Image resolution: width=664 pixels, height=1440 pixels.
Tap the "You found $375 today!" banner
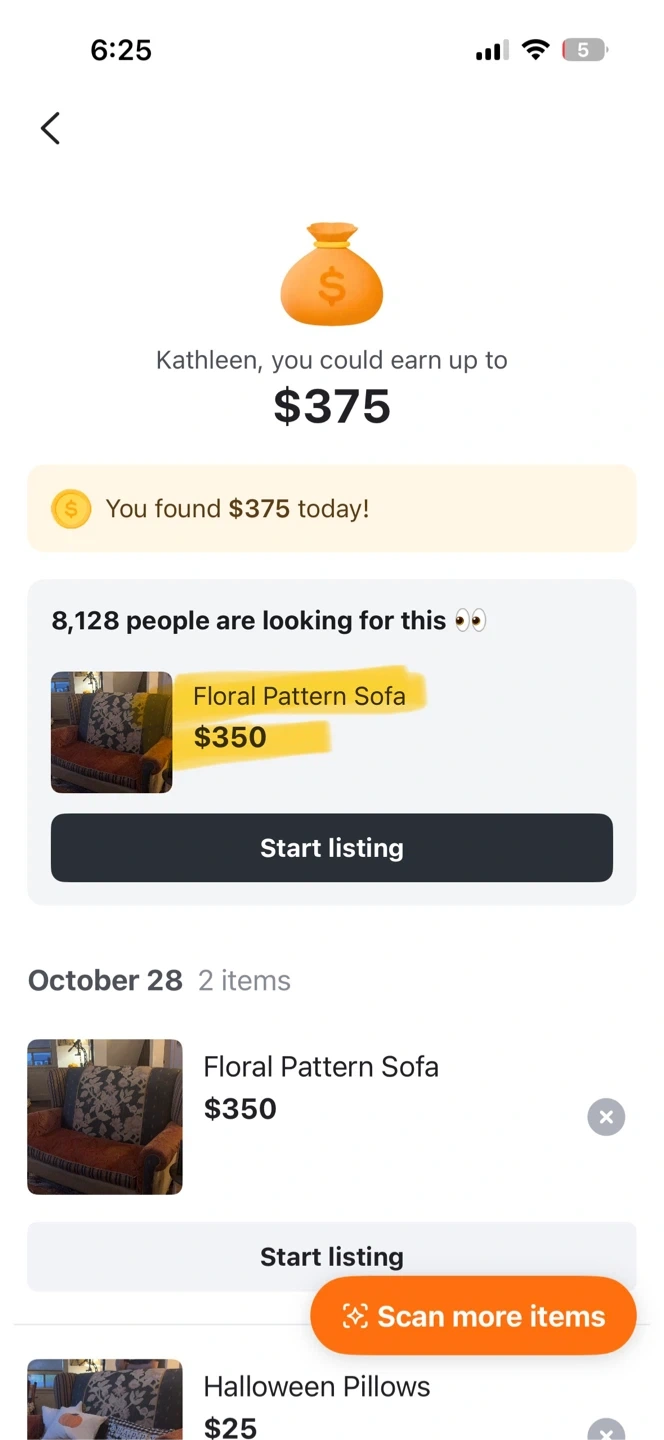(331, 509)
